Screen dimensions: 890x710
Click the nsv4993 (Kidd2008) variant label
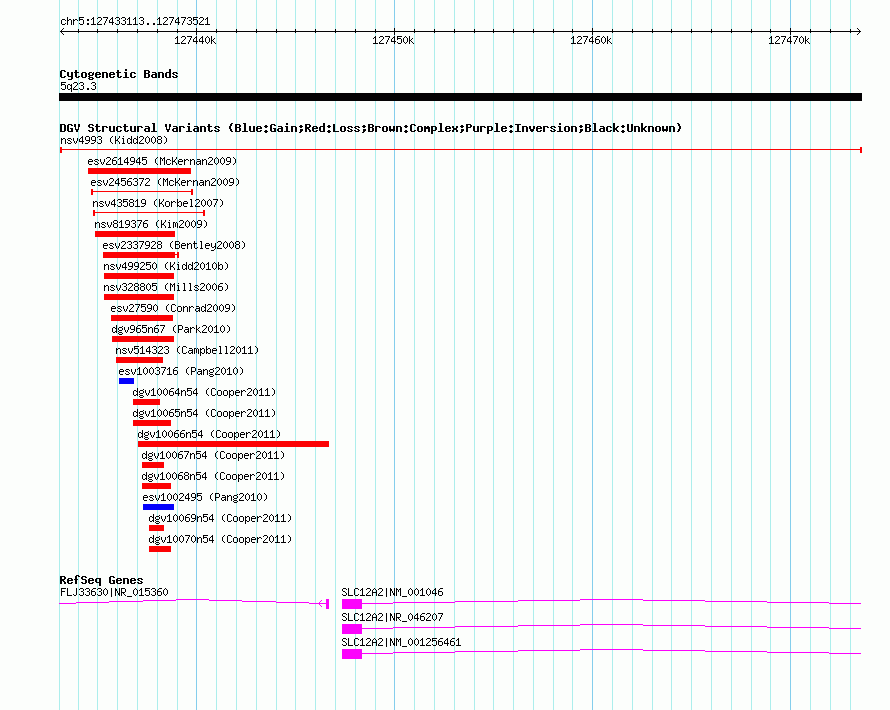[114, 140]
